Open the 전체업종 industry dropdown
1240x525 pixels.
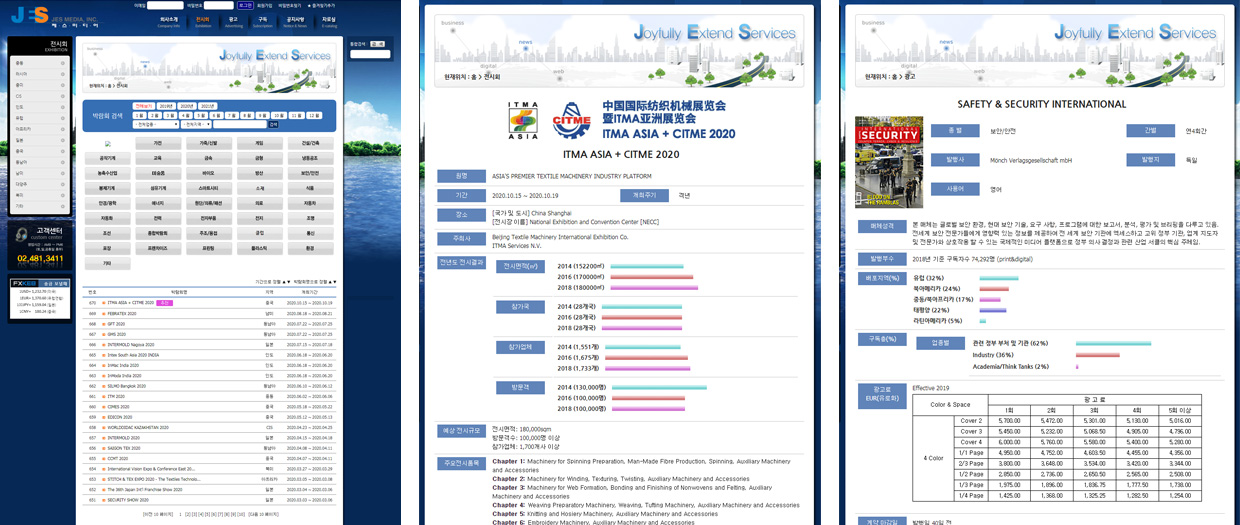[x=156, y=124]
